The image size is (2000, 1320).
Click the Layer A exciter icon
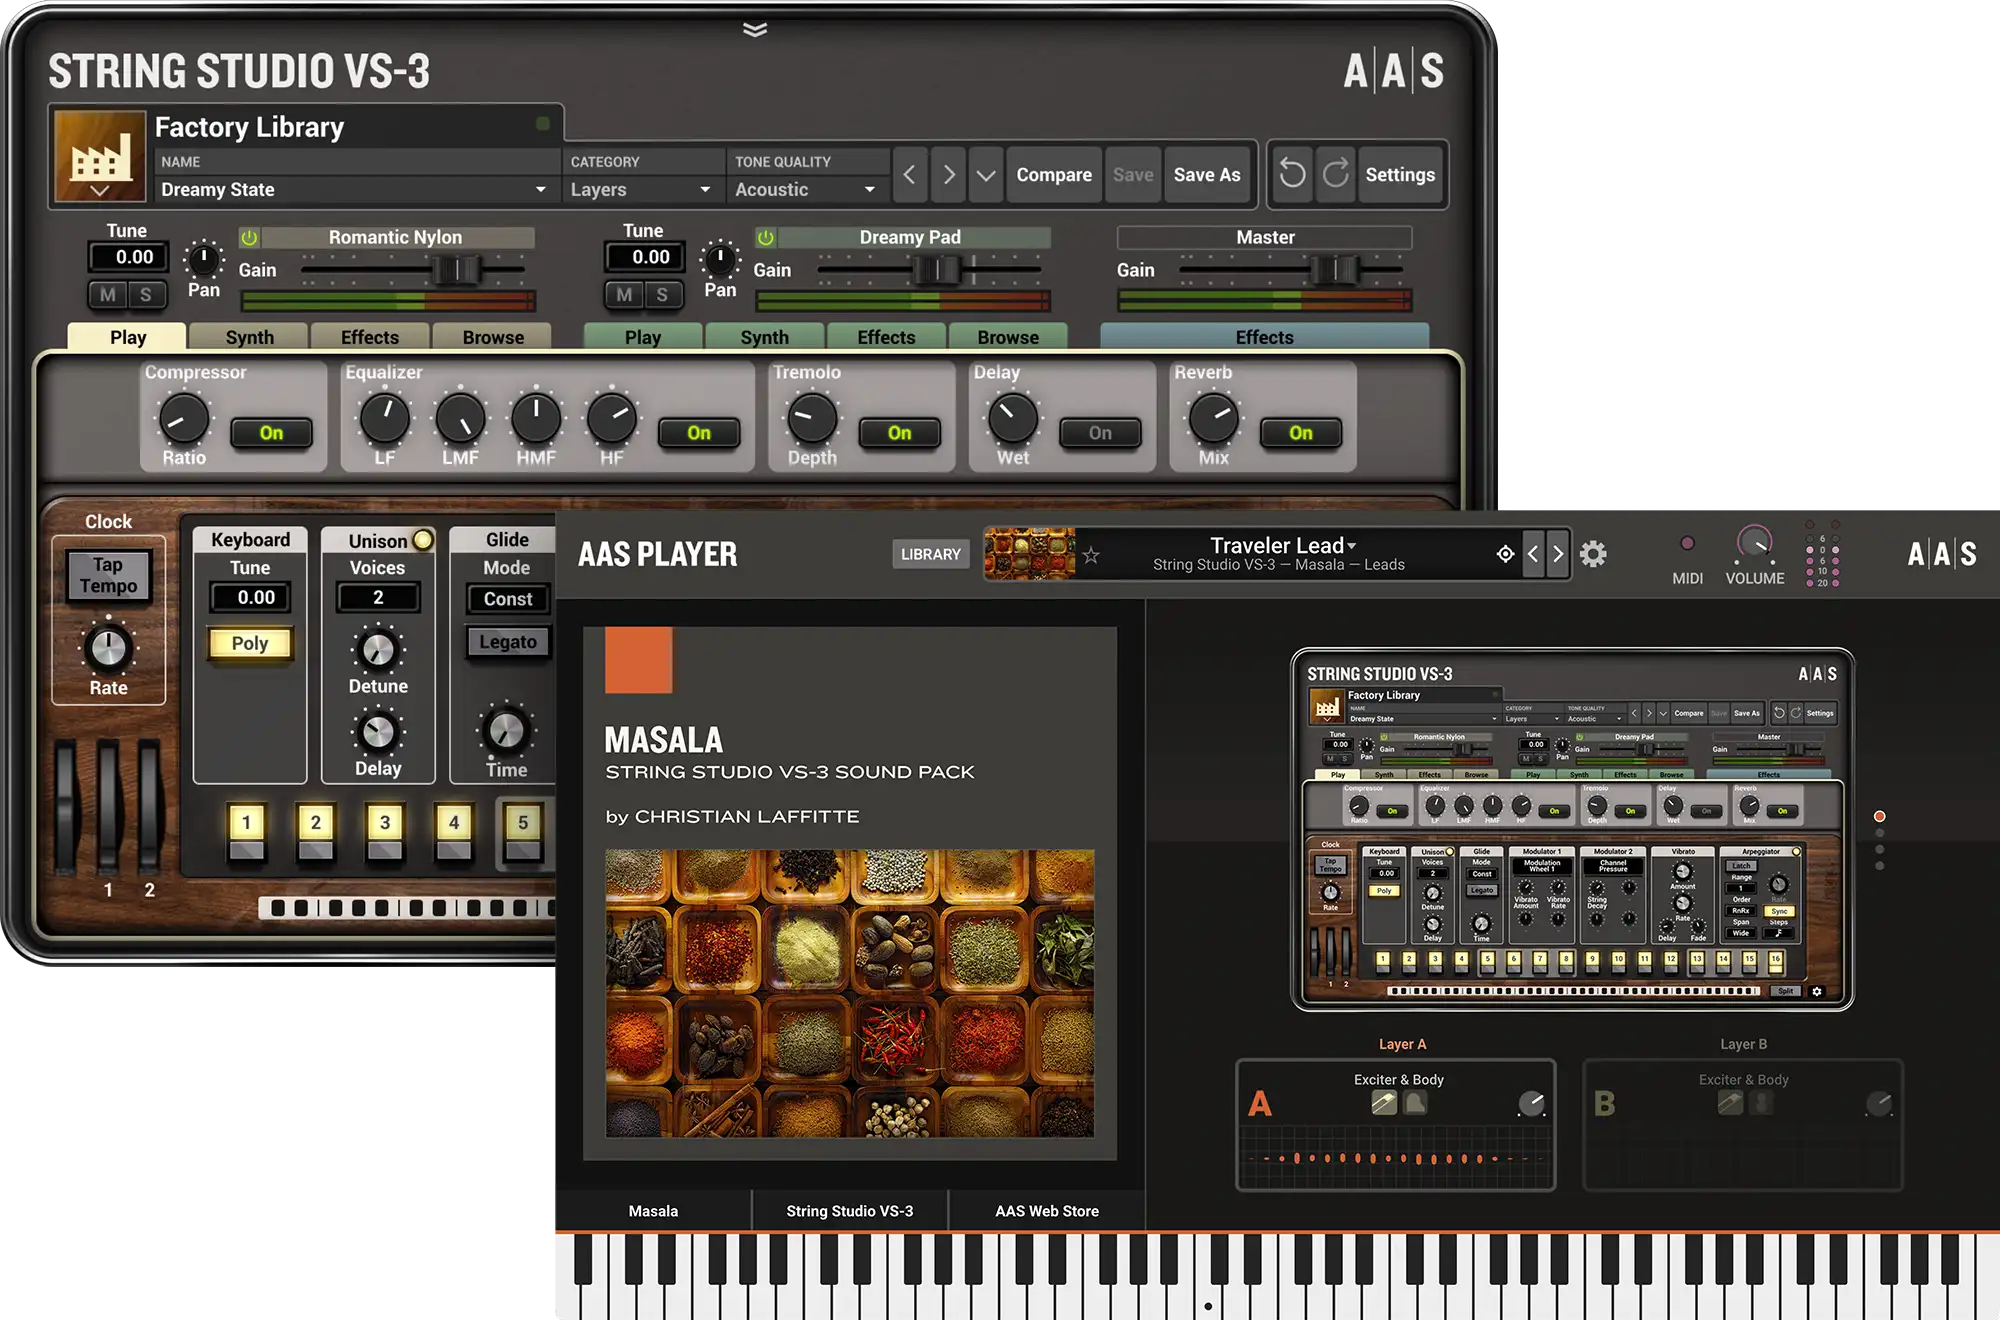[1384, 1103]
